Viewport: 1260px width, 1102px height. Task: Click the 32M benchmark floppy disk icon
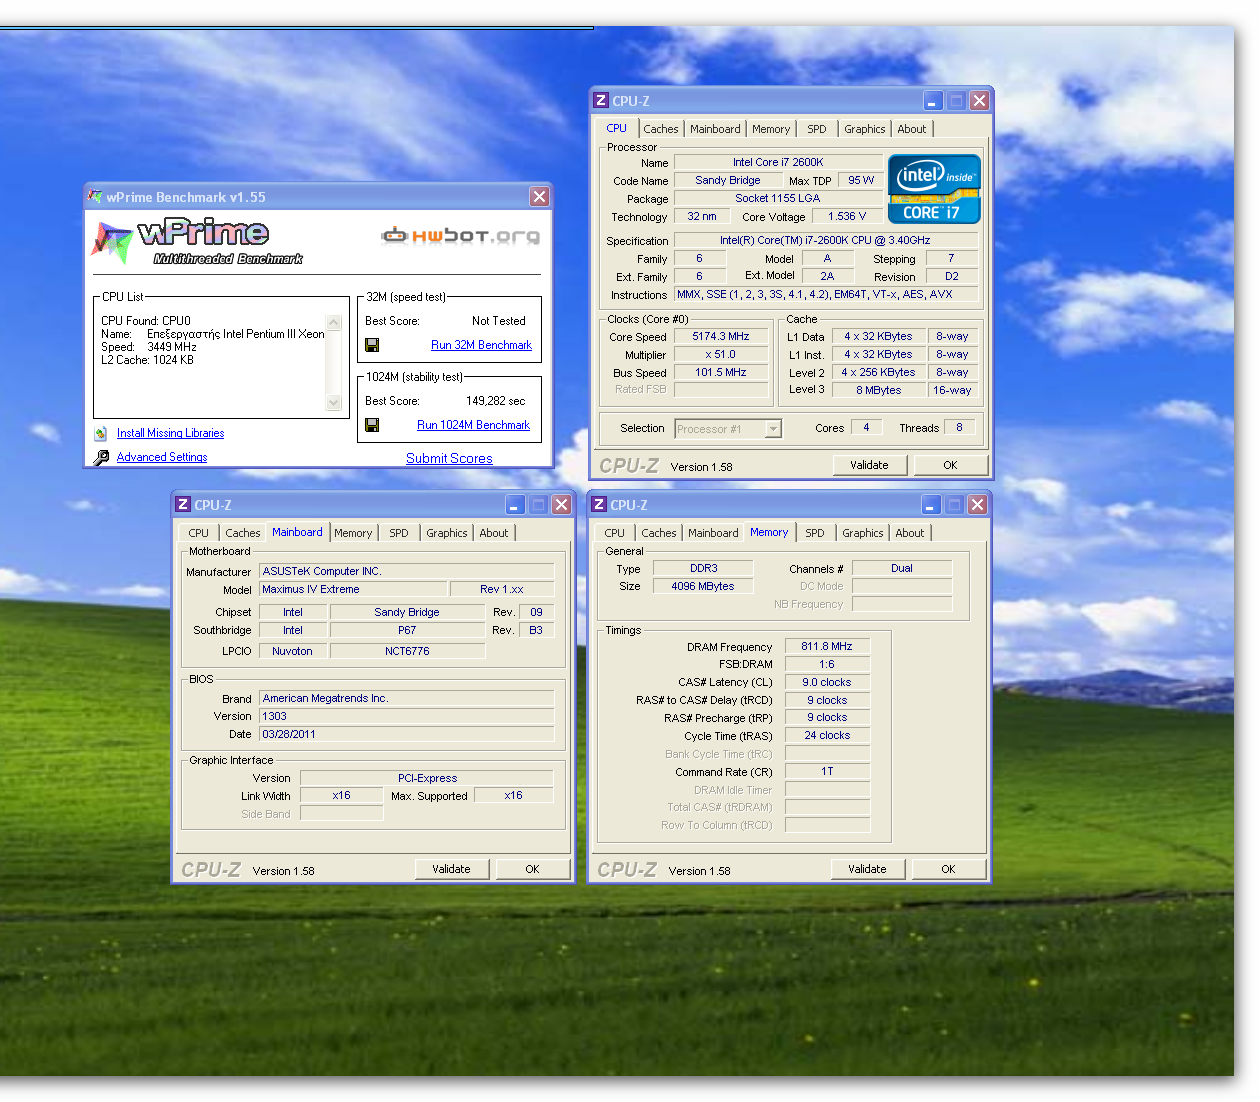pos(372,345)
